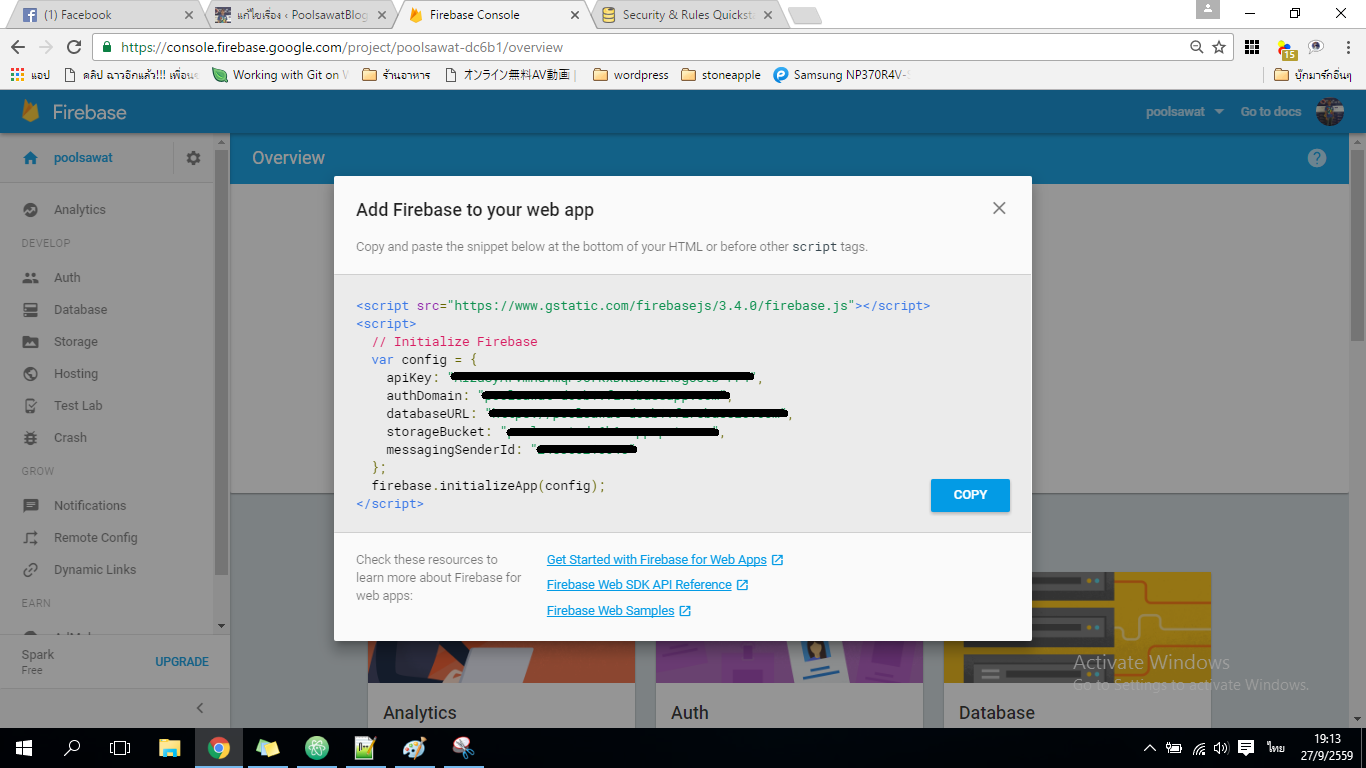
Task: Open Firebase Web Samples link
Action: point(610,611)
